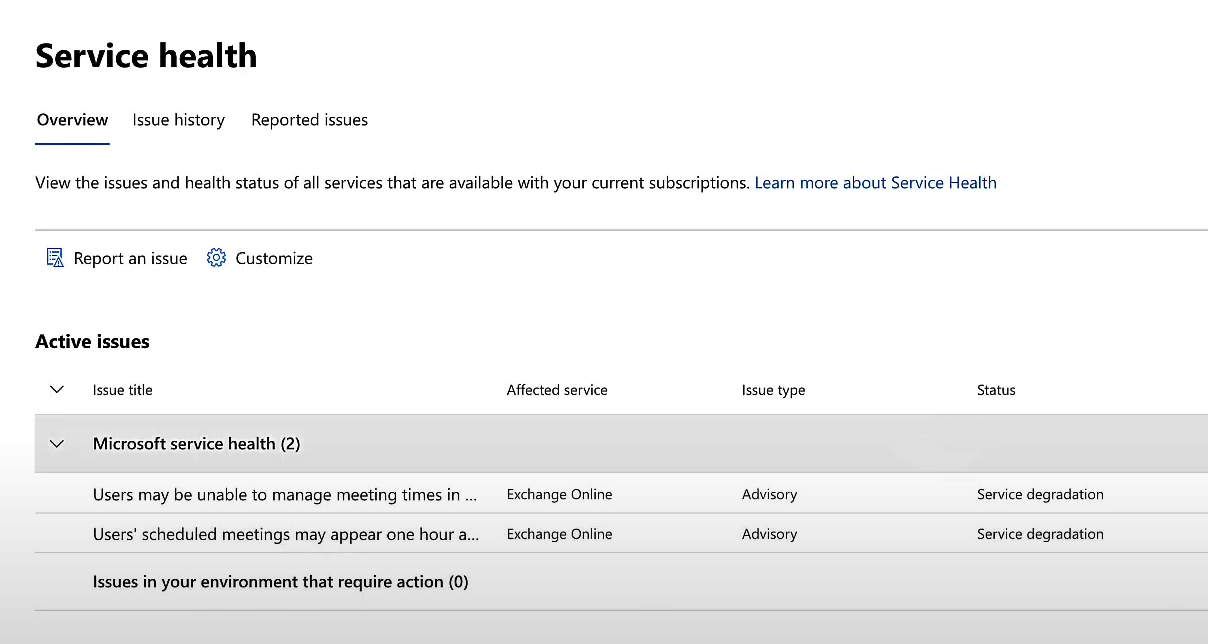Click the Affected service column header
1208x644 pixels.
557,389
